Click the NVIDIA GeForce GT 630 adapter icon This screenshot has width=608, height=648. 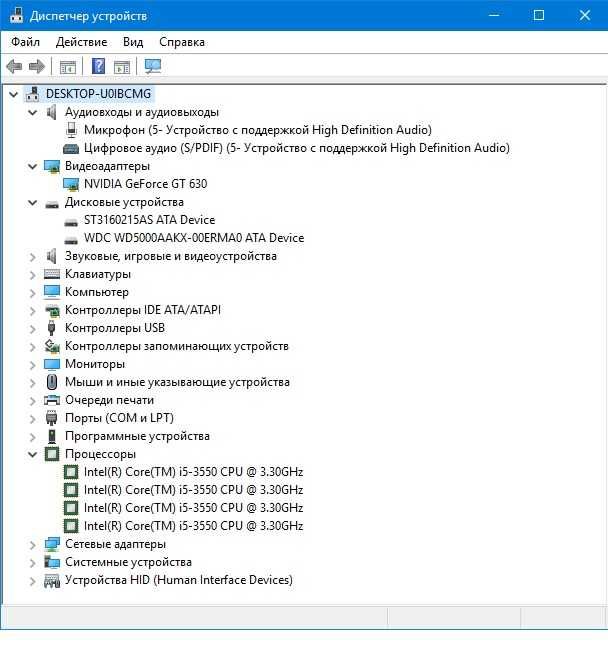[x=71, y=184]
